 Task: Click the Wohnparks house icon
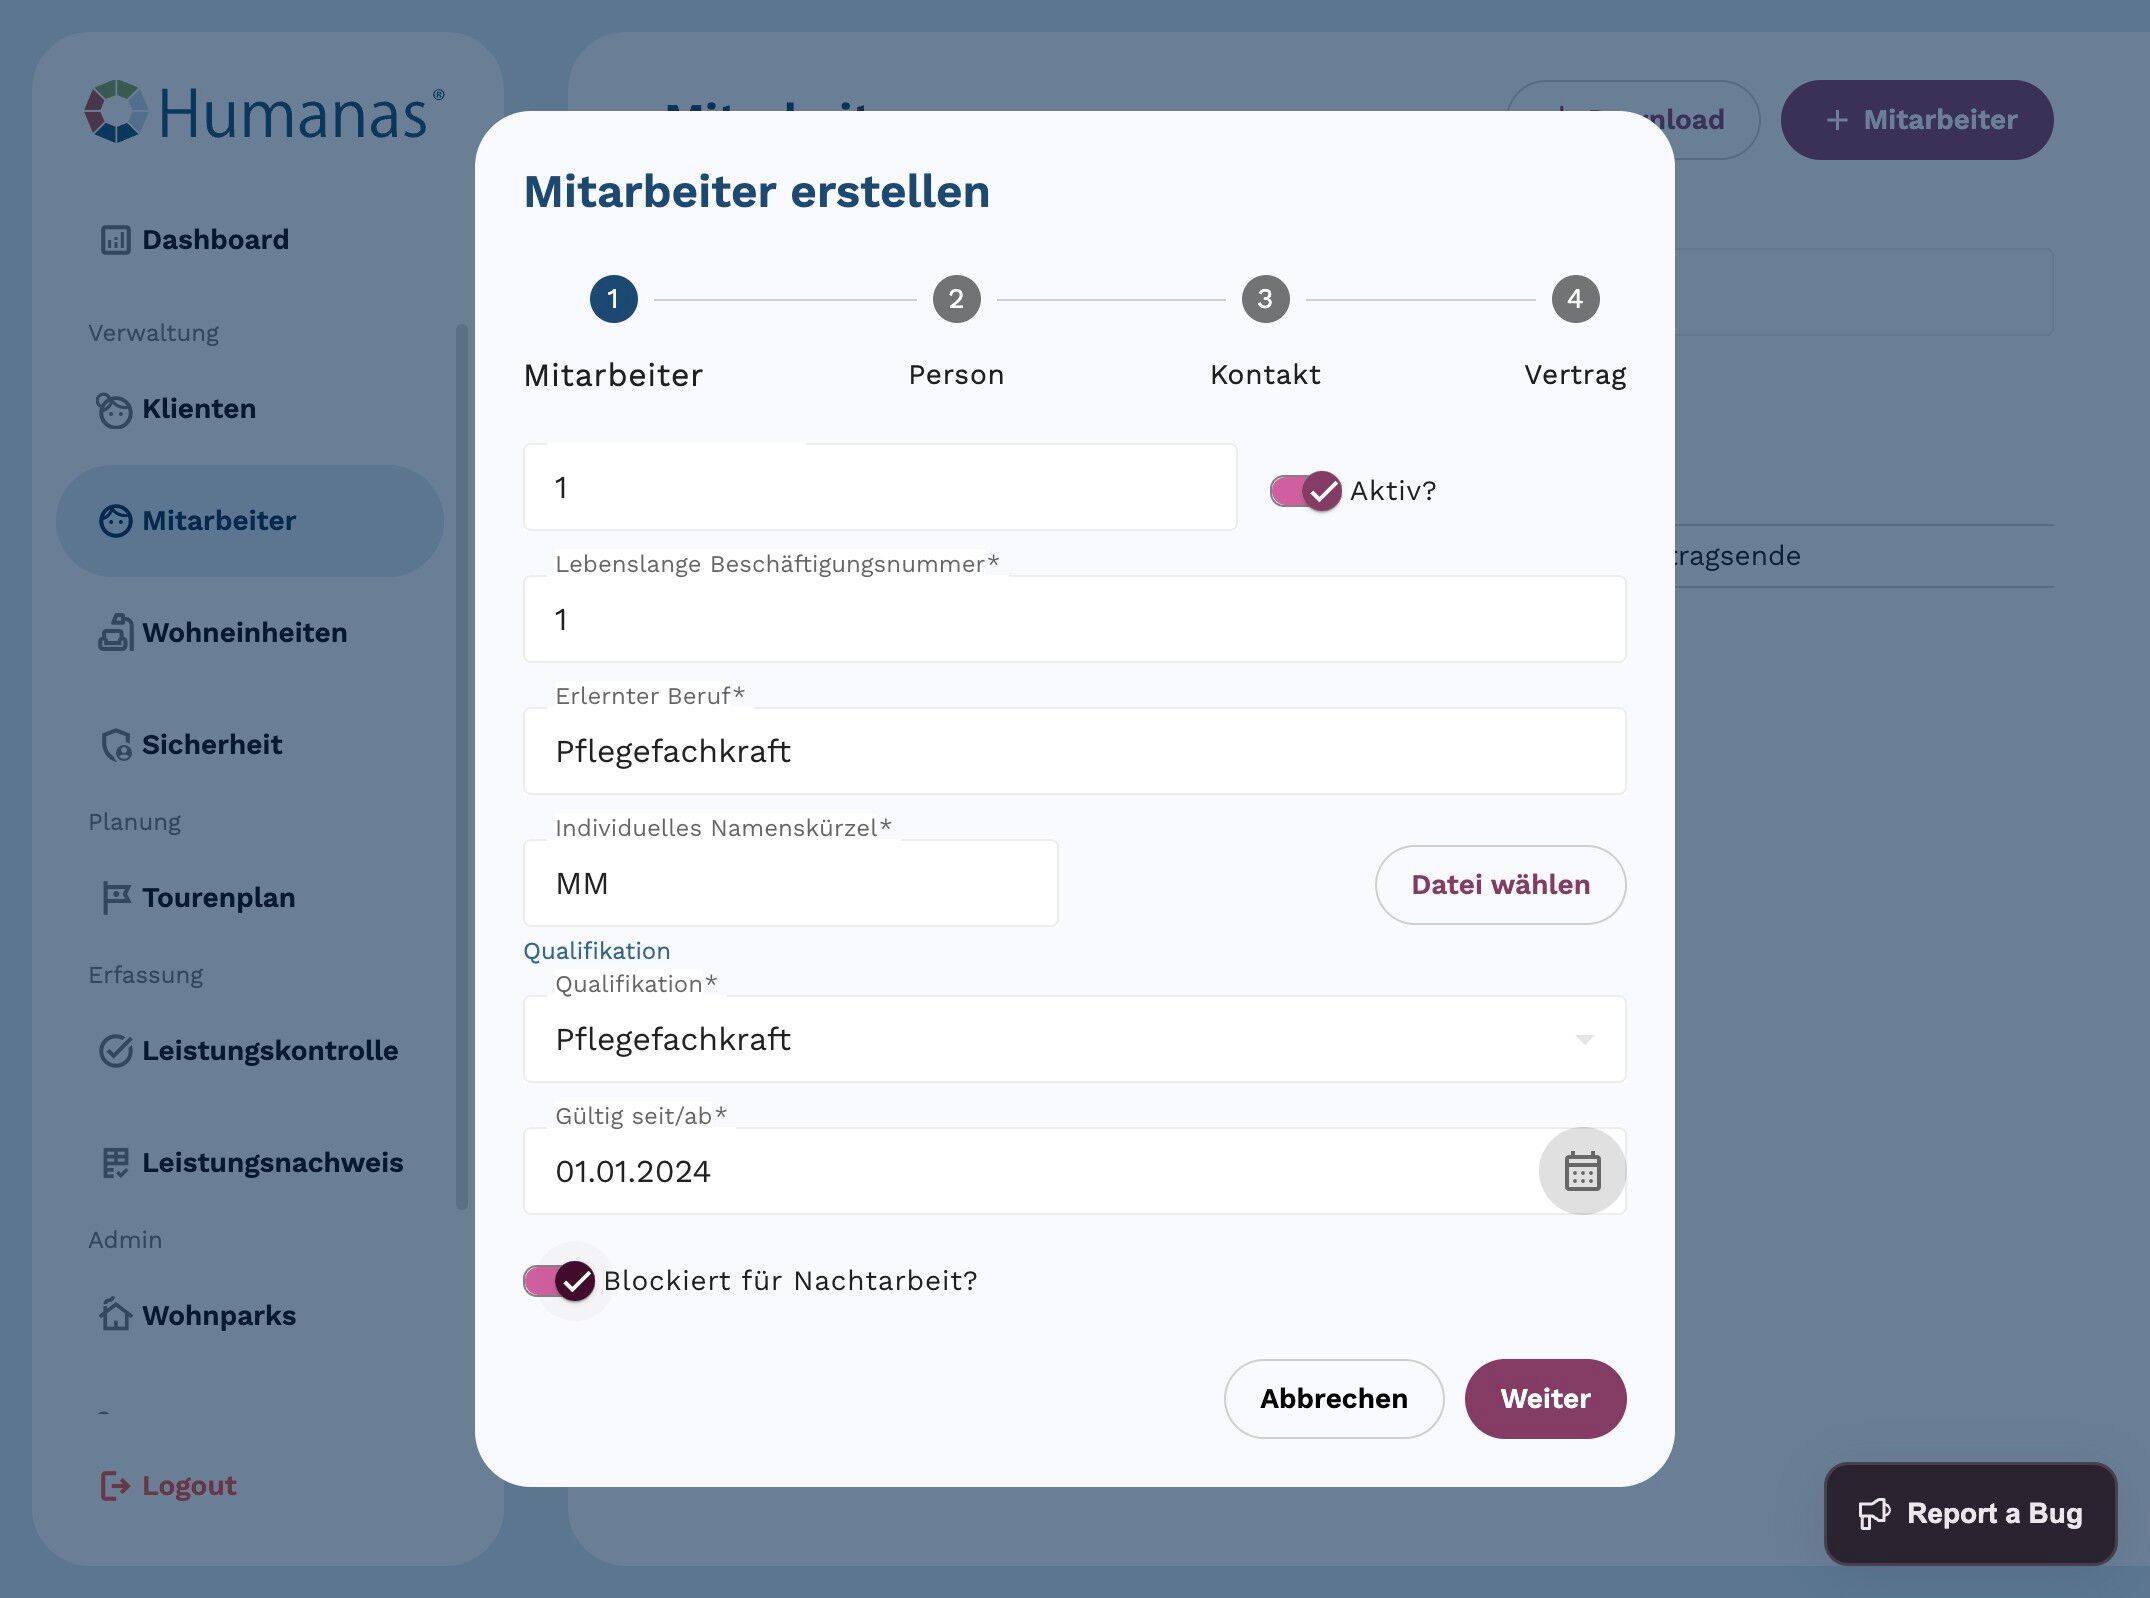[x=116, y=1314]
